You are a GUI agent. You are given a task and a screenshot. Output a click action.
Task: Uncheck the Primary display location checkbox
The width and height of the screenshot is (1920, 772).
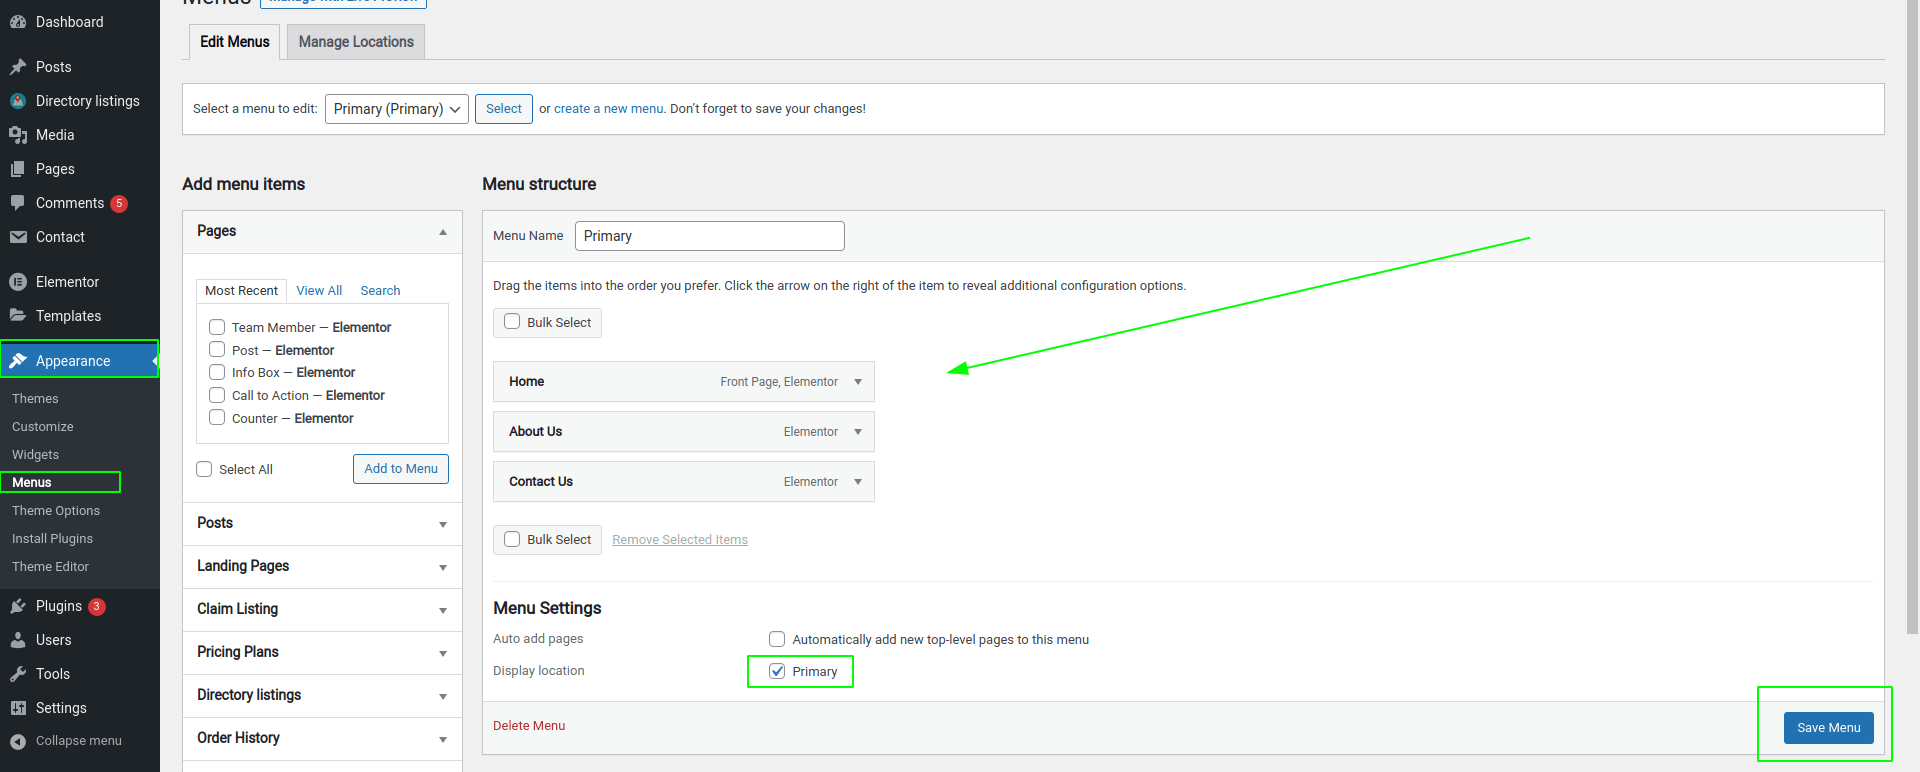(777, 671)
